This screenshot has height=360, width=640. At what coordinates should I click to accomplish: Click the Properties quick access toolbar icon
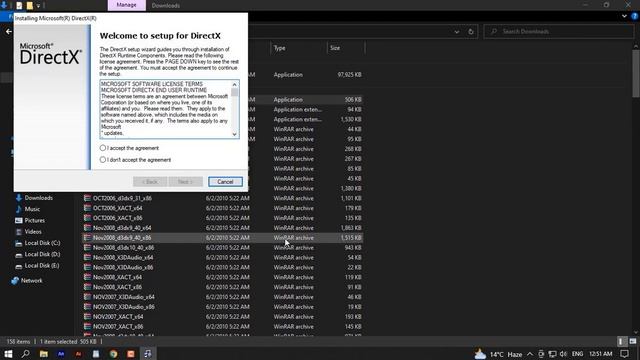[x=19, y=6]
